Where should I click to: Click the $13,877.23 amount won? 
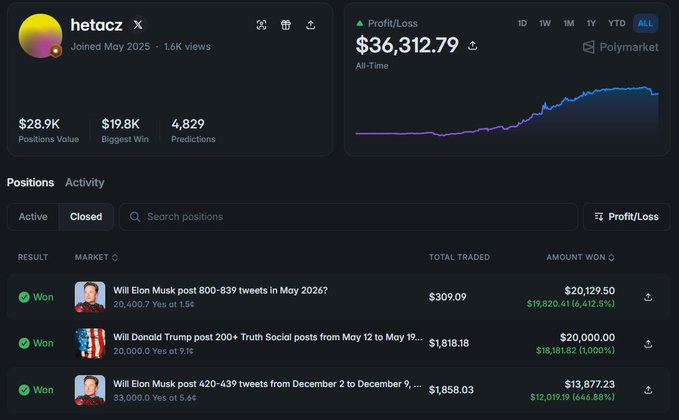click(589, 384)
